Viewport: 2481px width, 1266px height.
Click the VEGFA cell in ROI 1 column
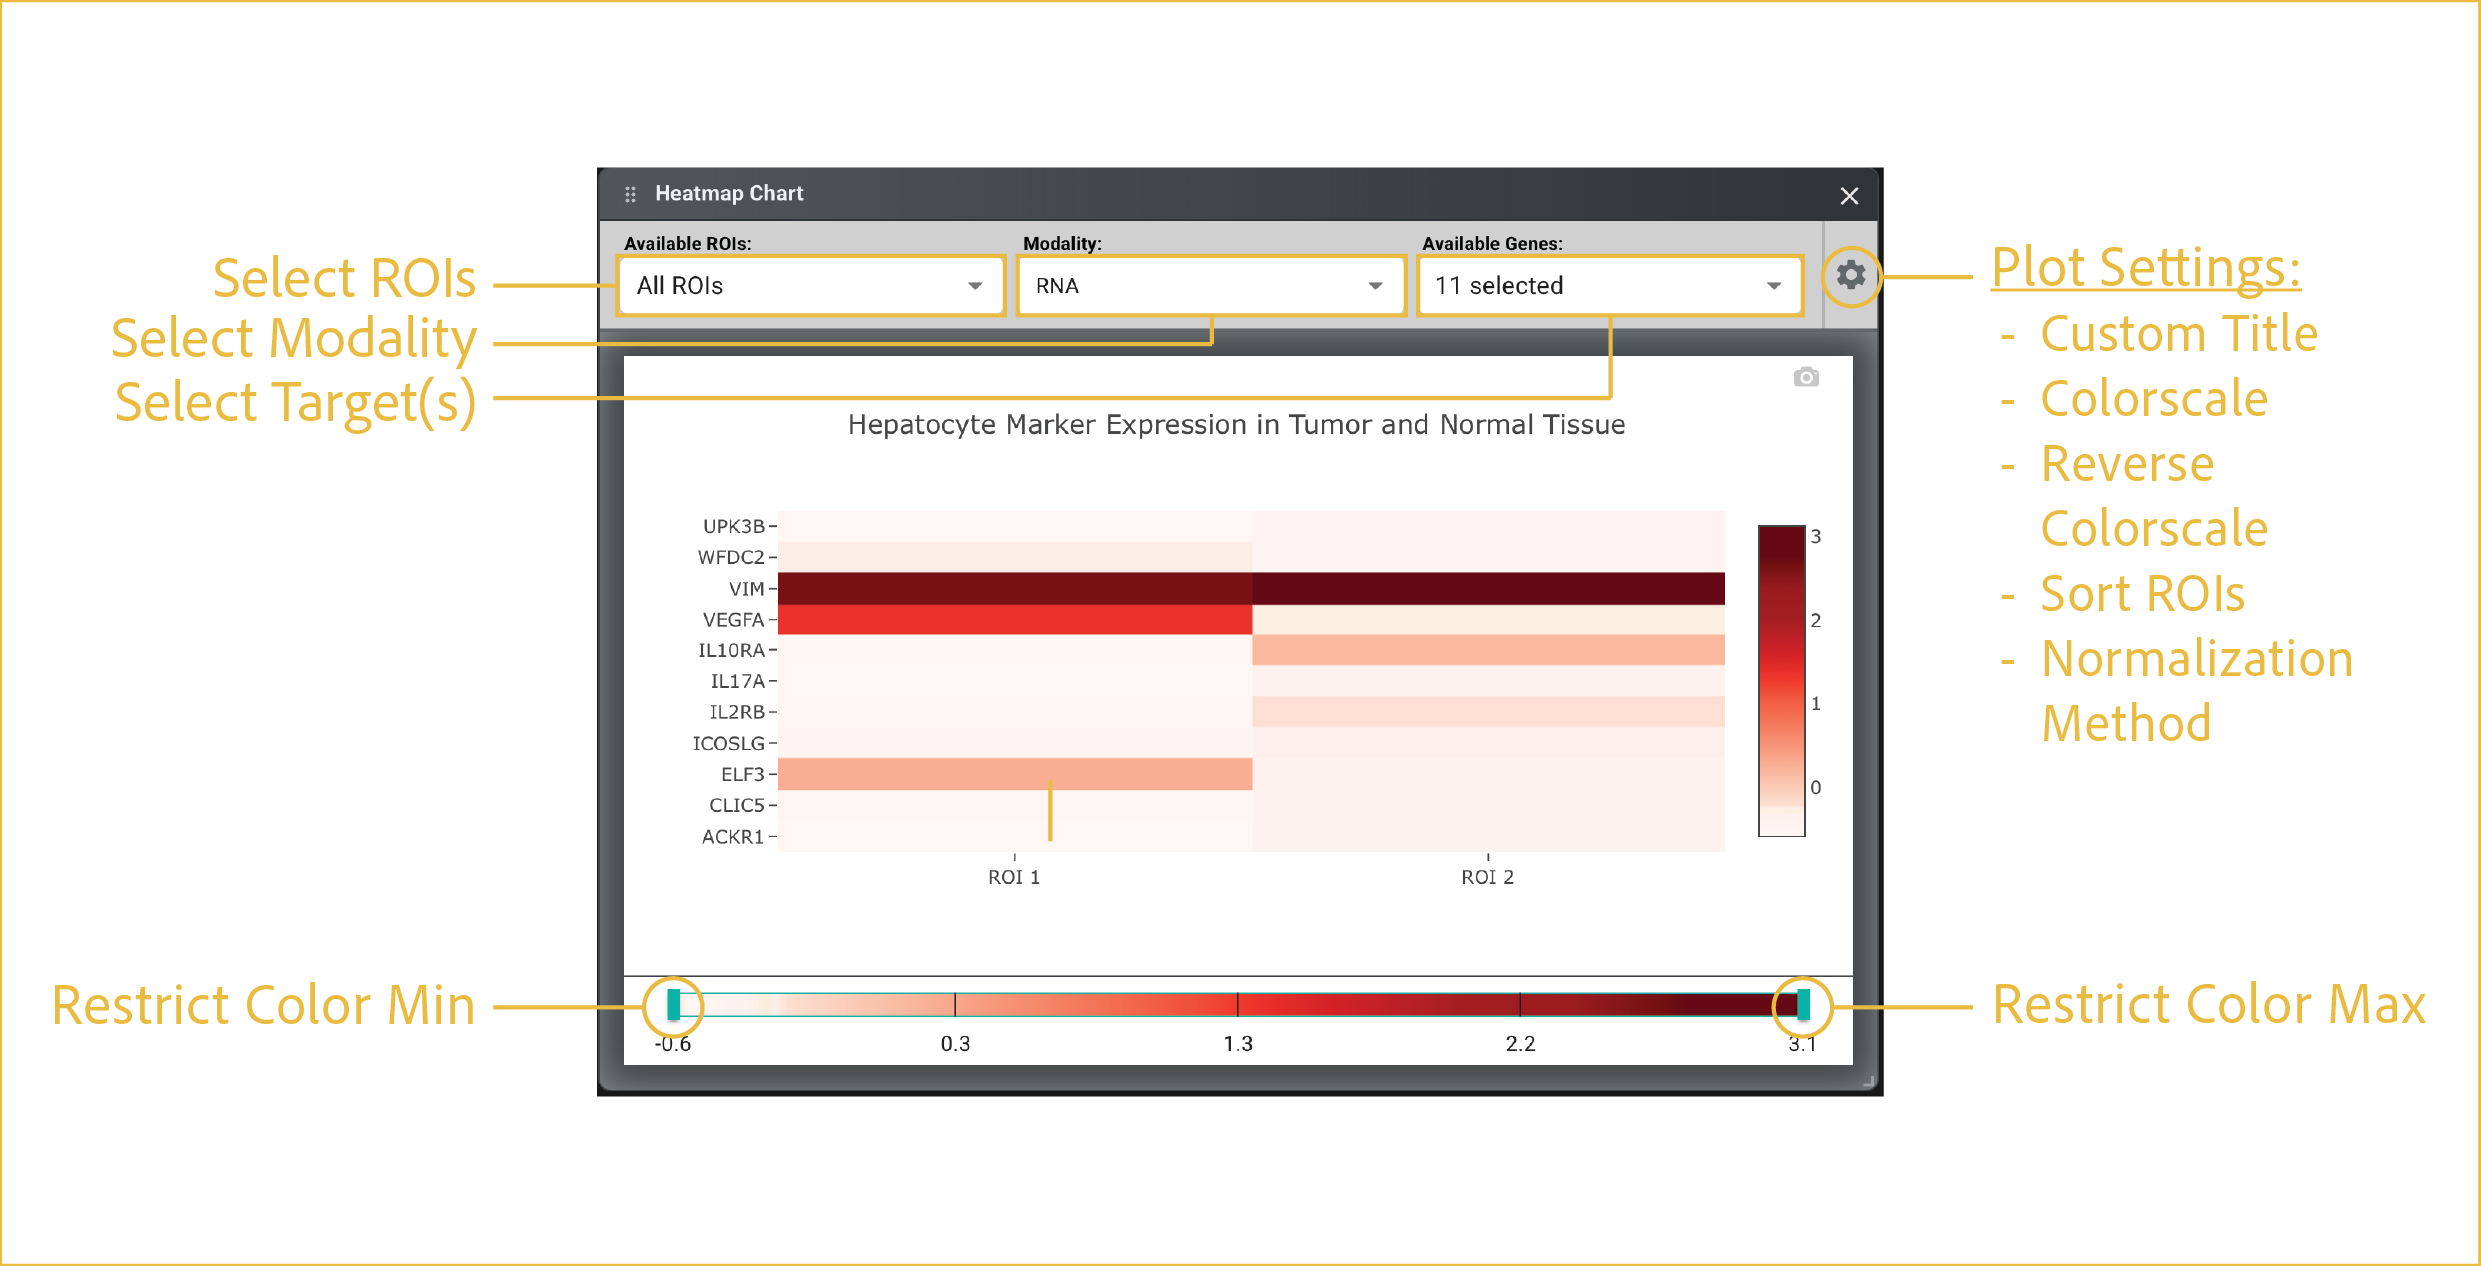(x=1015, y=620)
